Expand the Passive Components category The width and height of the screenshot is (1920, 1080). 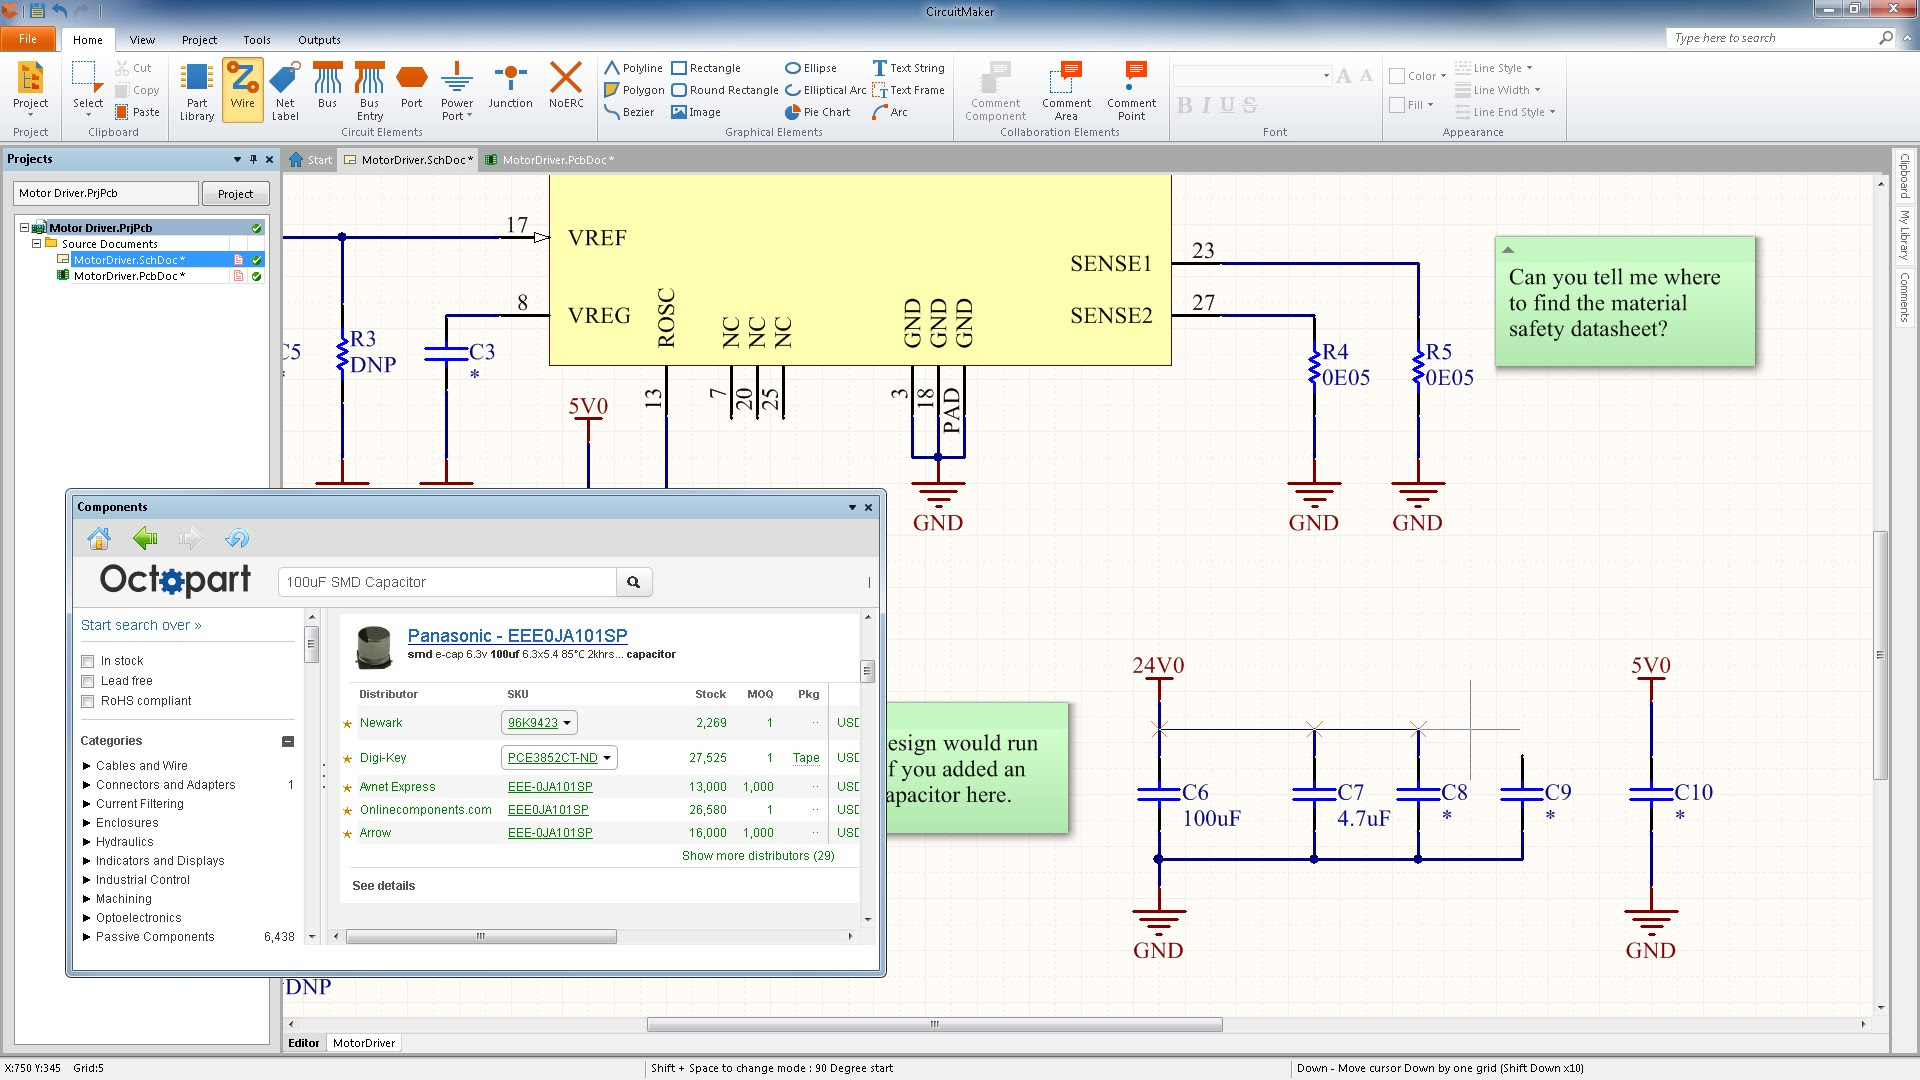click(x=87, y=937)
